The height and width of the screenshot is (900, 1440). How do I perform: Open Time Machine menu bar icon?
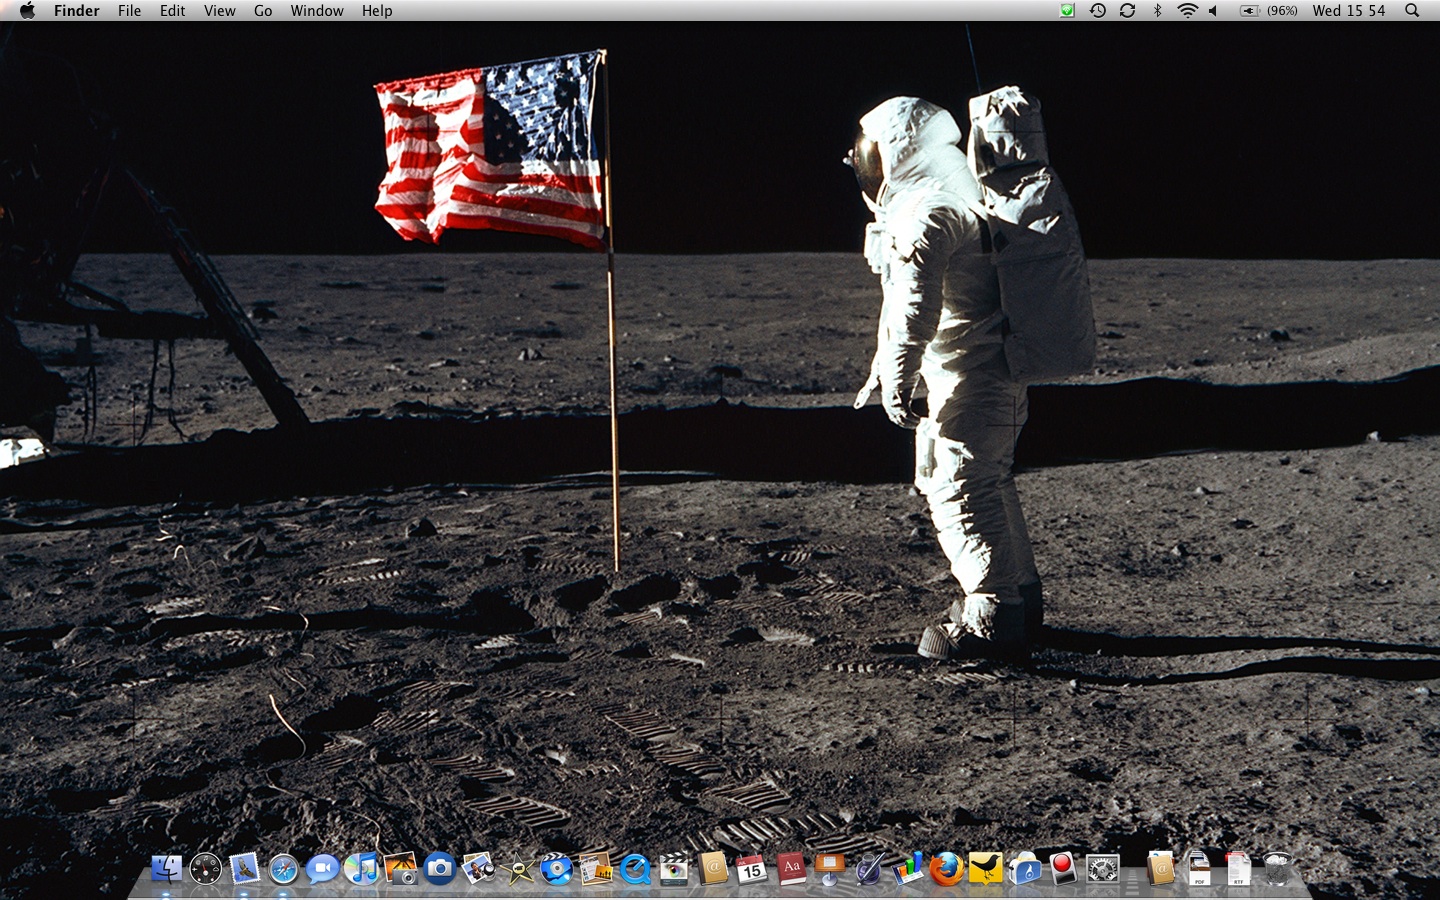click(x=1098, y=11)
